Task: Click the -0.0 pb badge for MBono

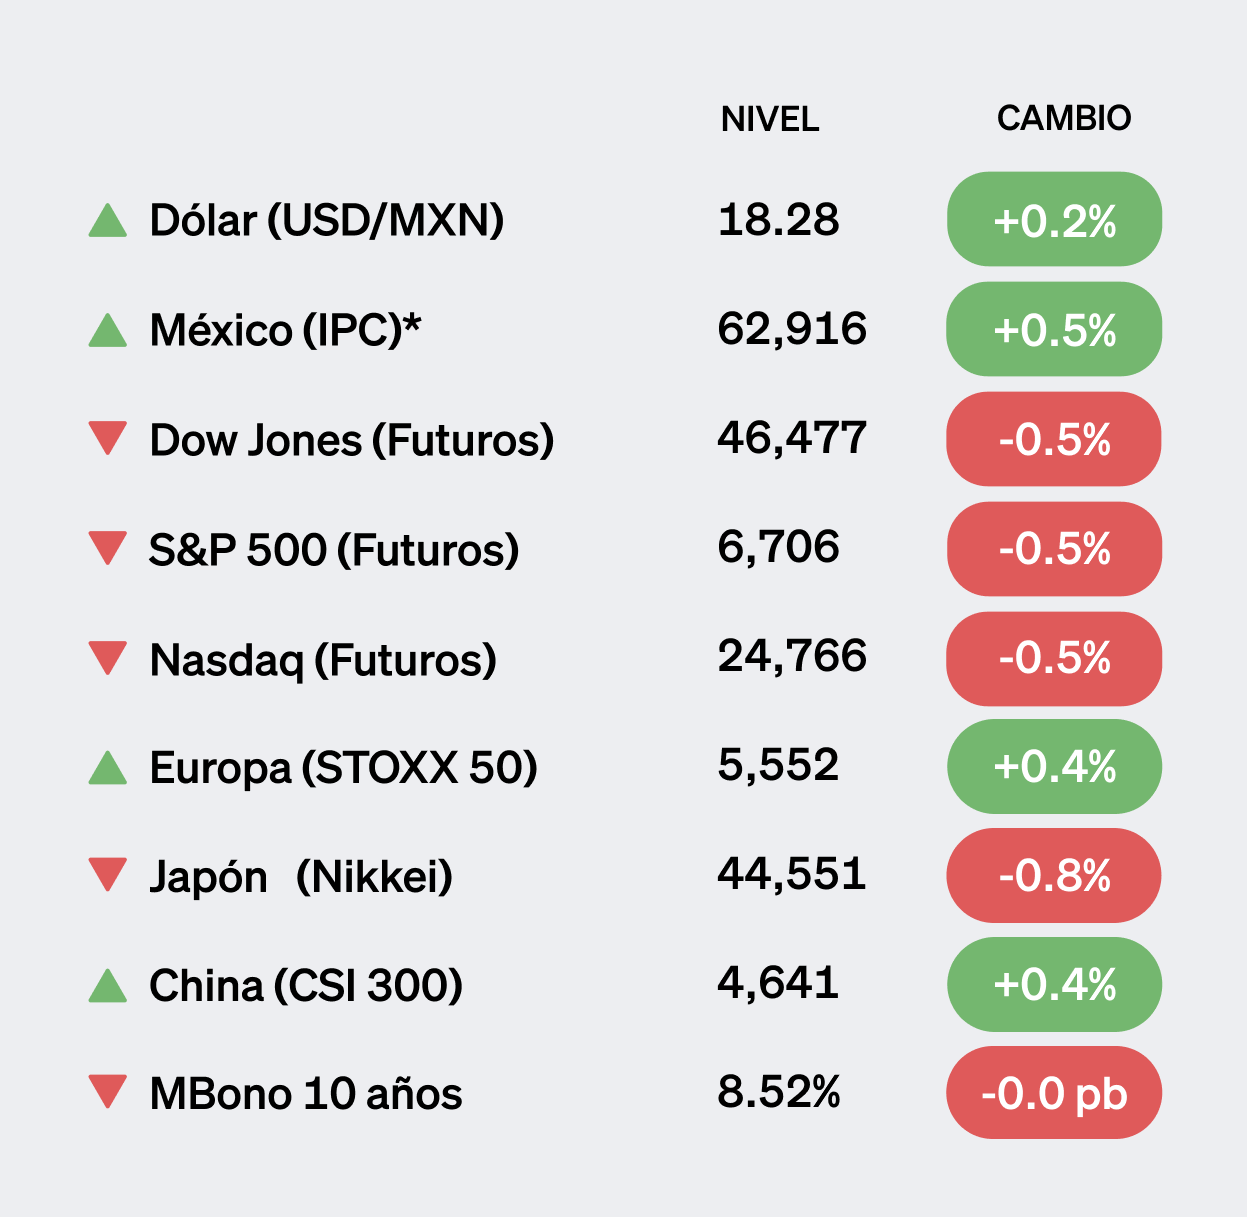Action: tap(1054, 1093)
